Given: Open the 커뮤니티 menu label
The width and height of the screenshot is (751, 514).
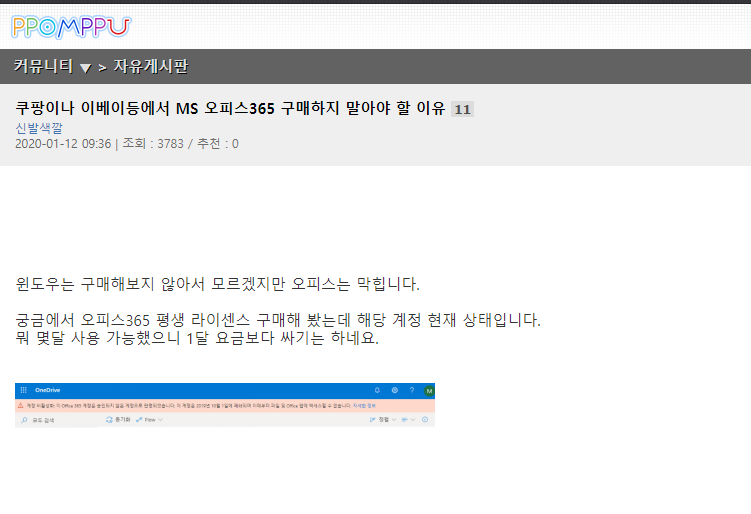Looking at the screenshot, I should click(43, 66).
